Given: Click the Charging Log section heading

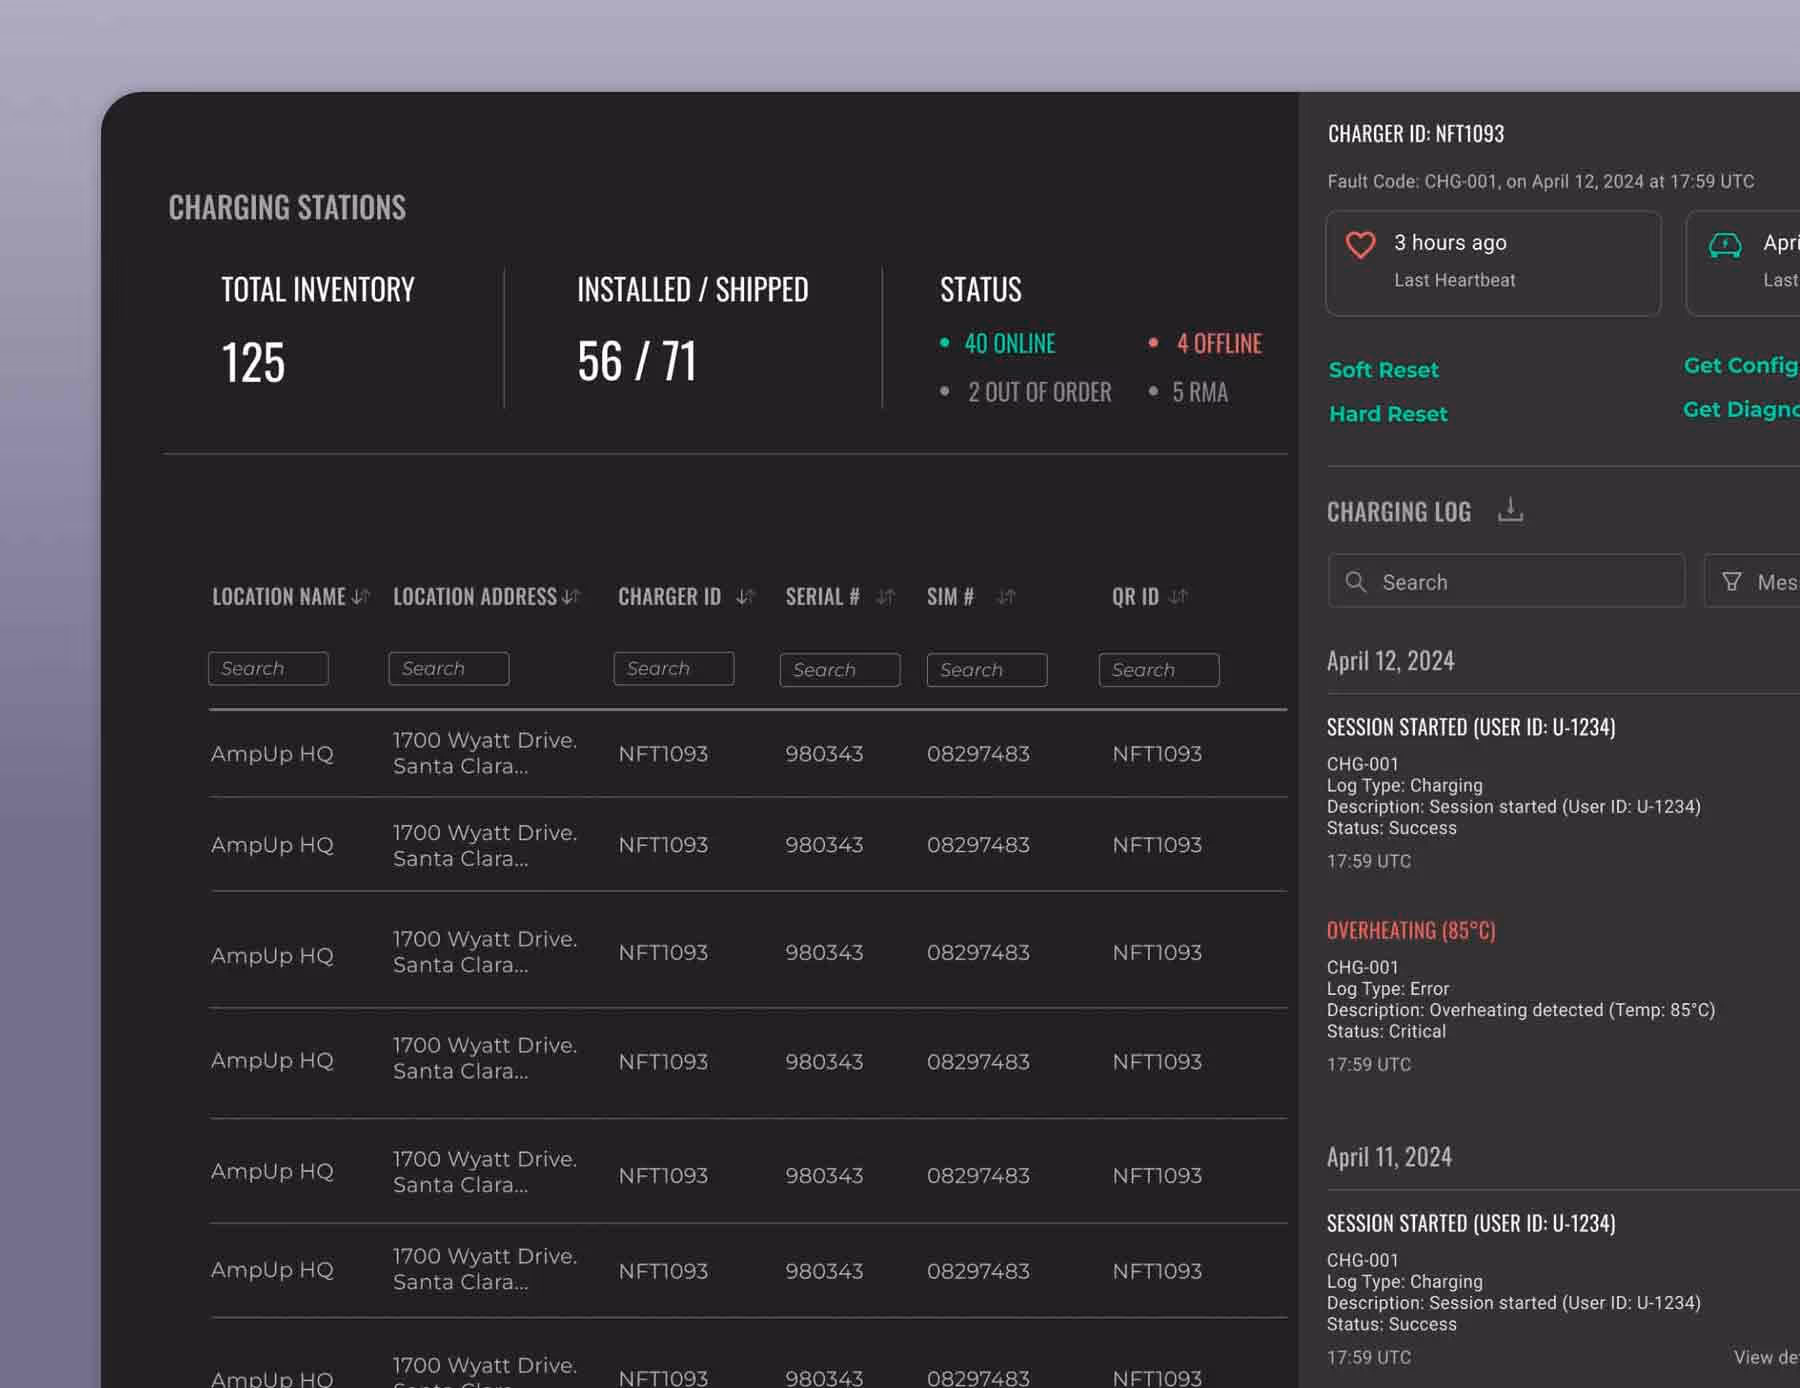Looking at the screenshot, I should pyautogui.click(x=1399, y=512).
